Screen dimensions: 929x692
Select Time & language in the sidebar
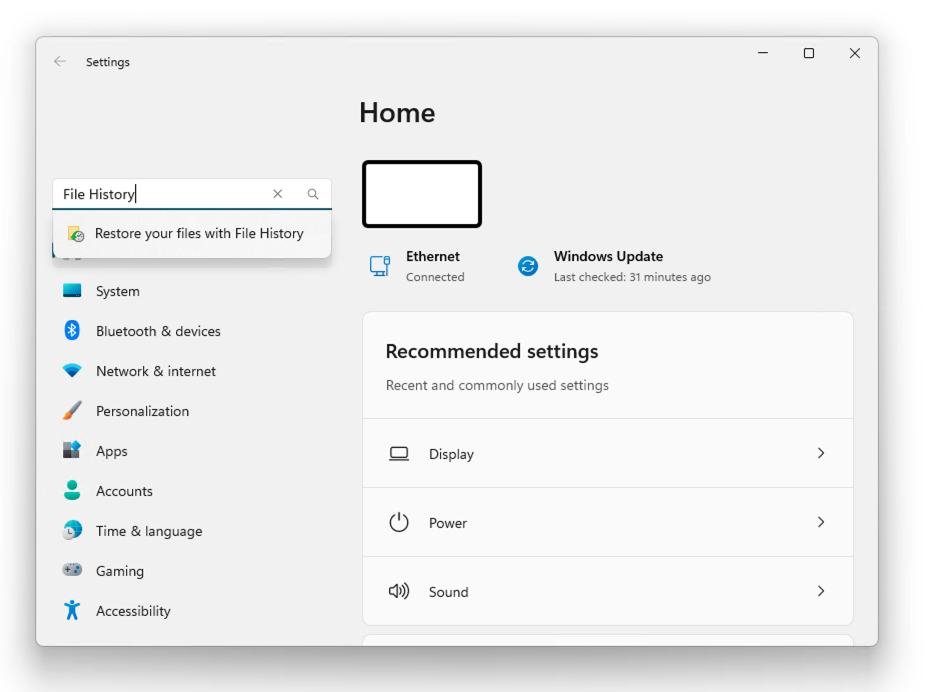click(149, 531)
